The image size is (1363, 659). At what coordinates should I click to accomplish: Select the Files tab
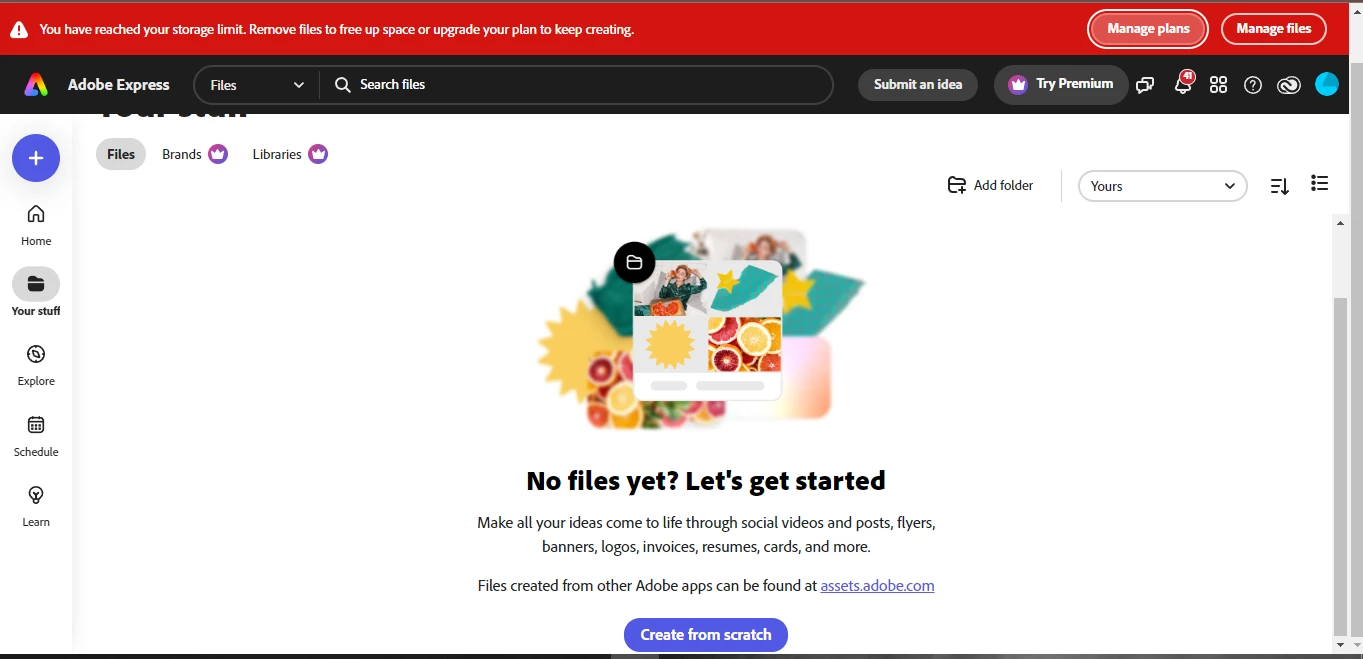pos(121,154)
